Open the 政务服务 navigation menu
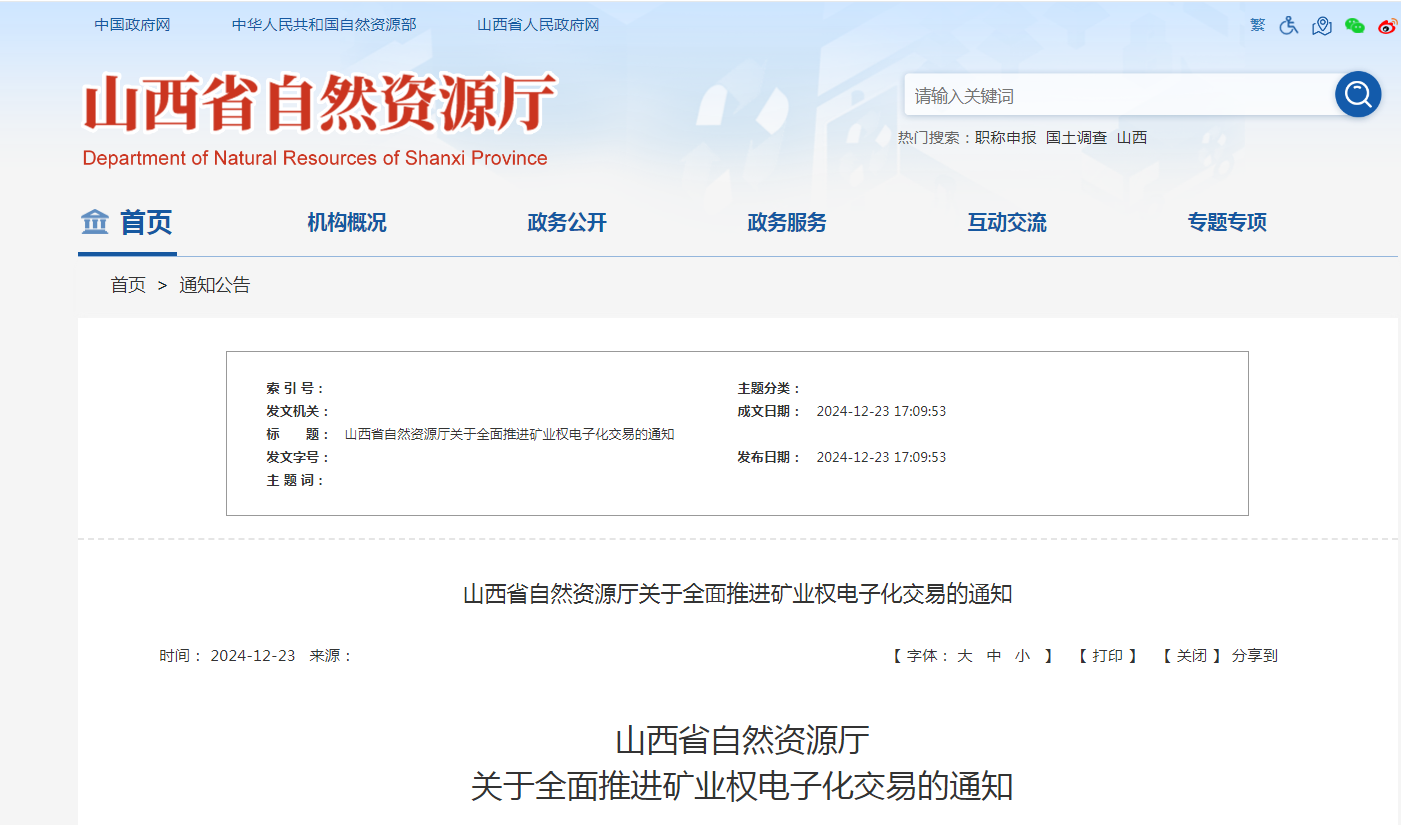This screenshot has width=1401, height=825. [786, 223]
